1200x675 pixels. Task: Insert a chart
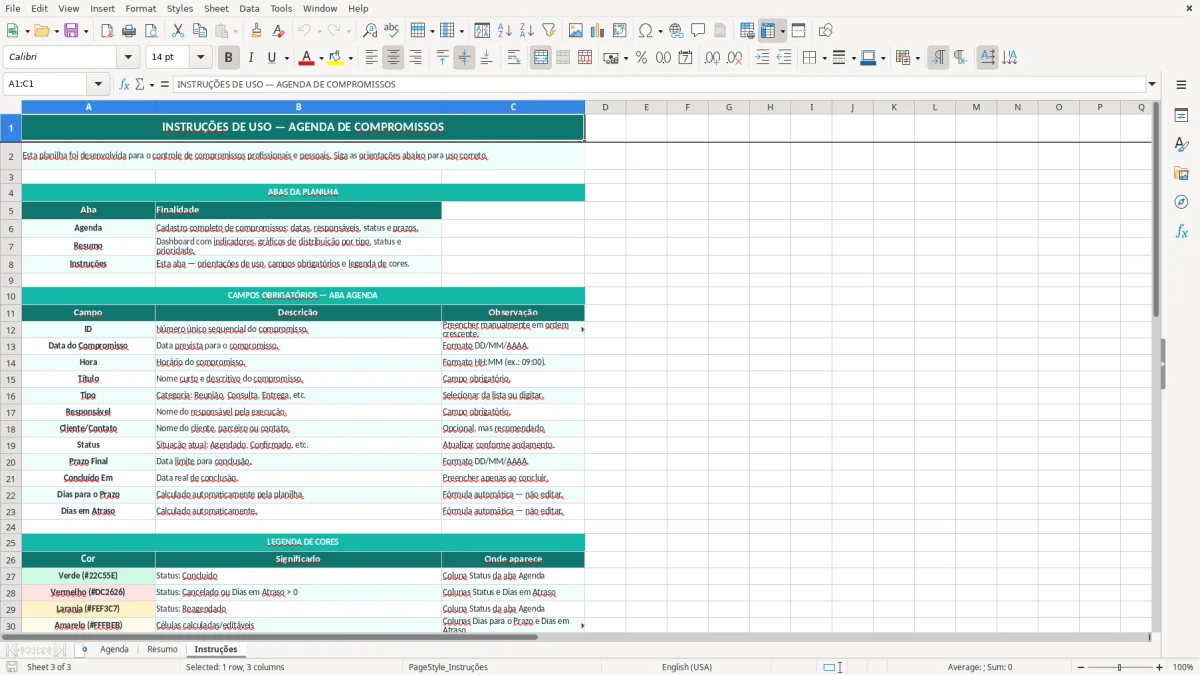tap(597, 31)
